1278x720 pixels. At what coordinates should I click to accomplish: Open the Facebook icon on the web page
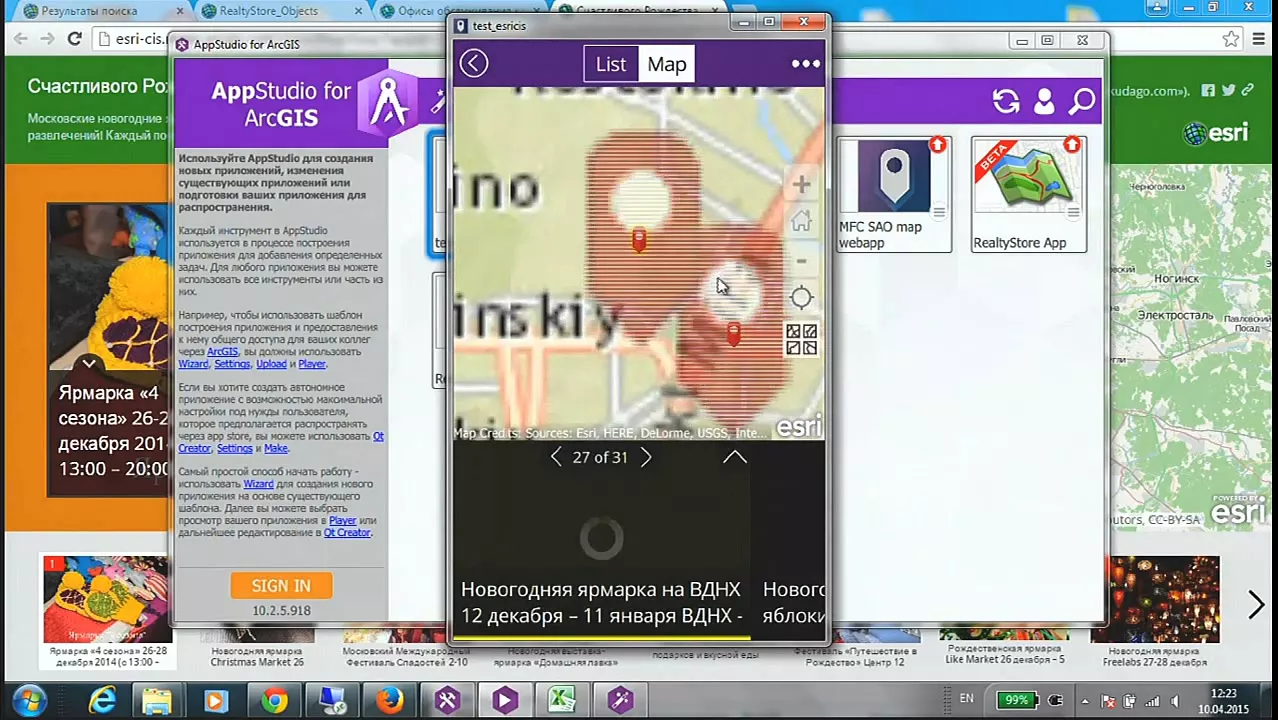click(1208, 90)
